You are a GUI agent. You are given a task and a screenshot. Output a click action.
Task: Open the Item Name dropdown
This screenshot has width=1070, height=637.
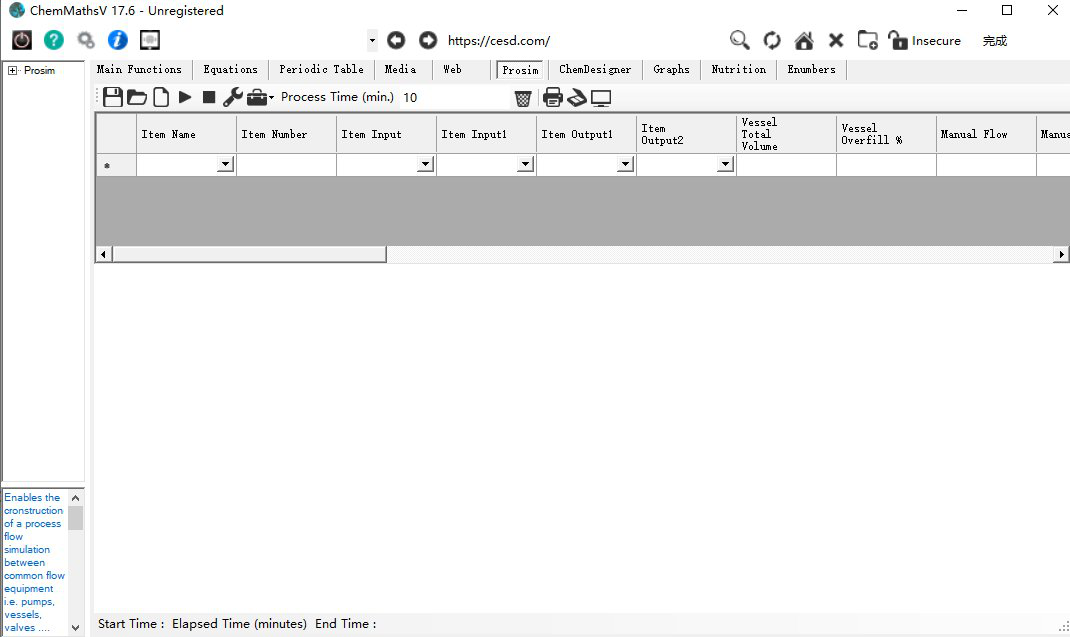(x=226, y=165)
